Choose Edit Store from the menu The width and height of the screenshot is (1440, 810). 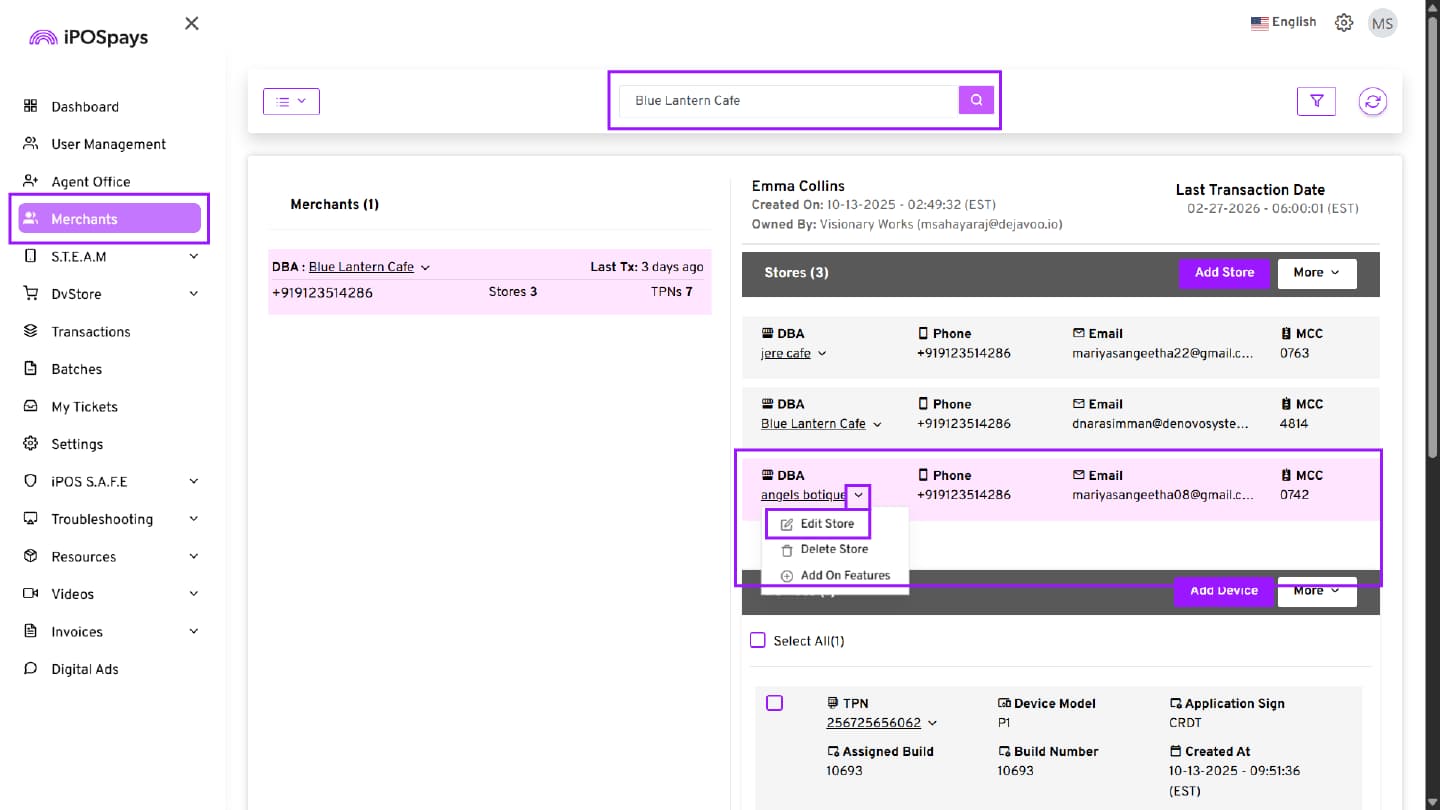[826, 524]
